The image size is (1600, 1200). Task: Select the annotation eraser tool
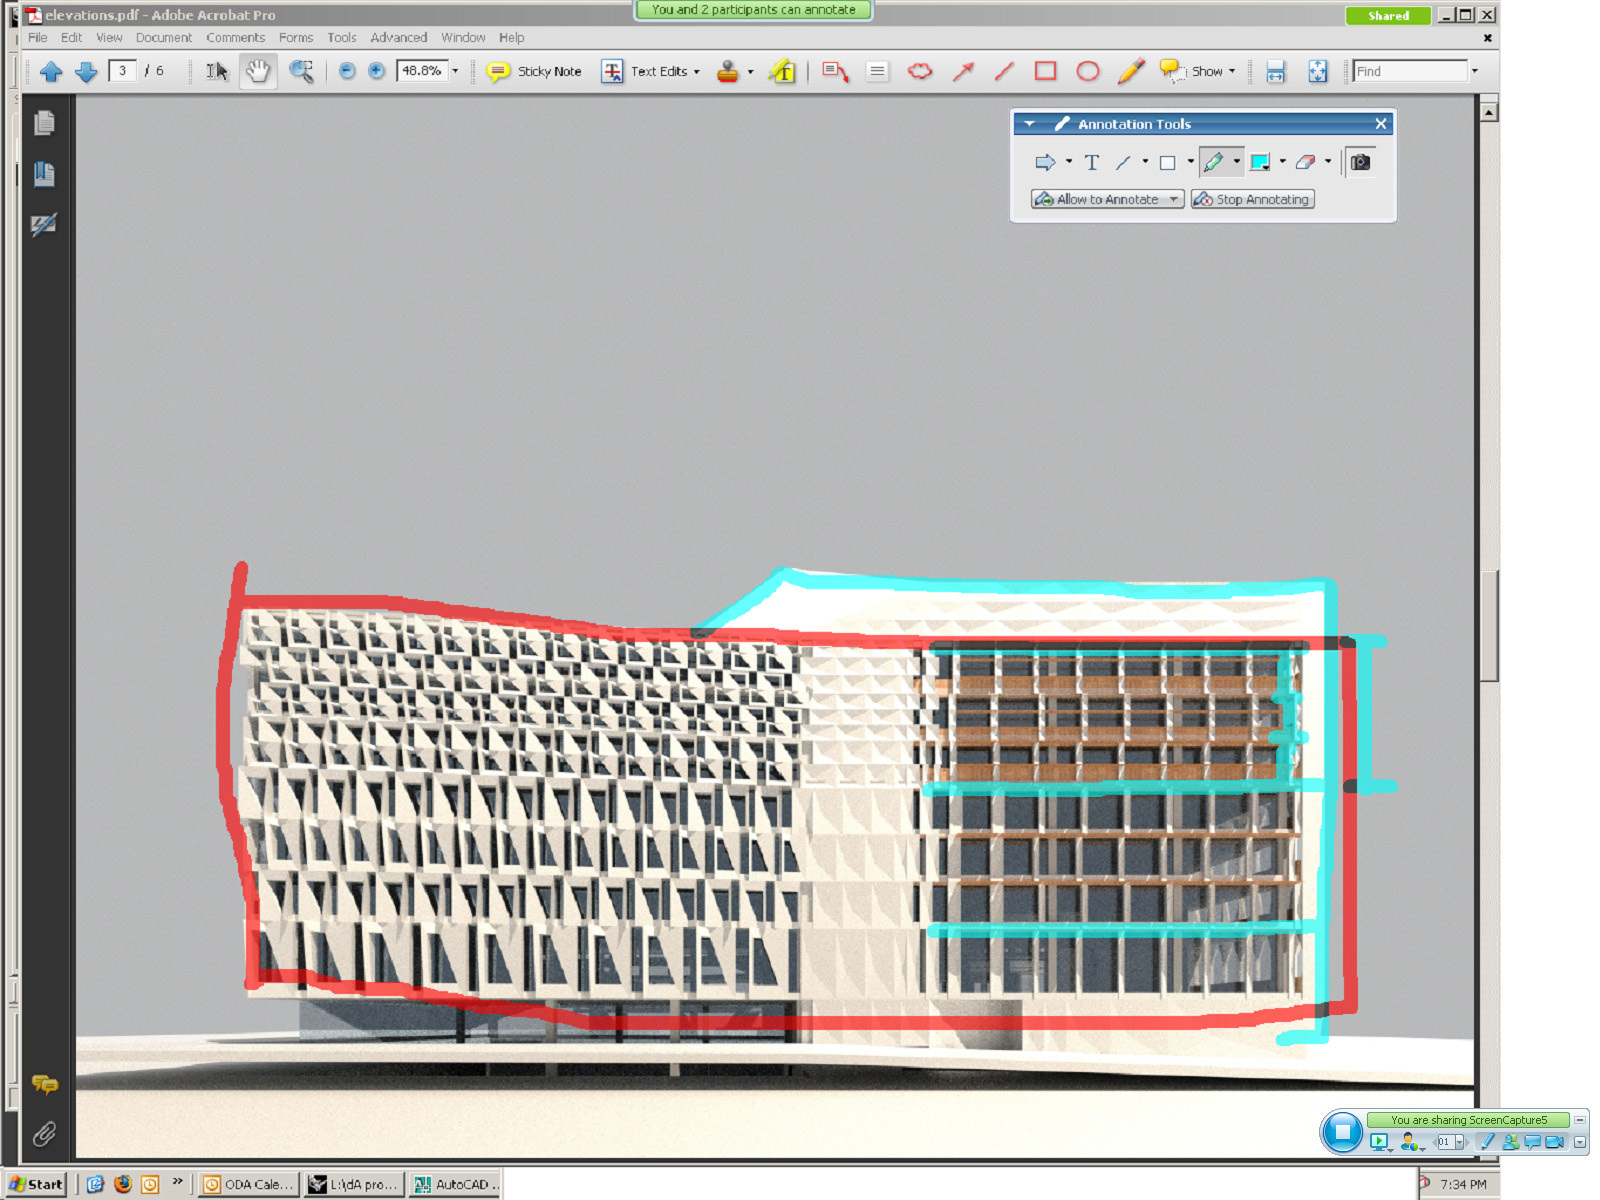[x=1305, y=162]
